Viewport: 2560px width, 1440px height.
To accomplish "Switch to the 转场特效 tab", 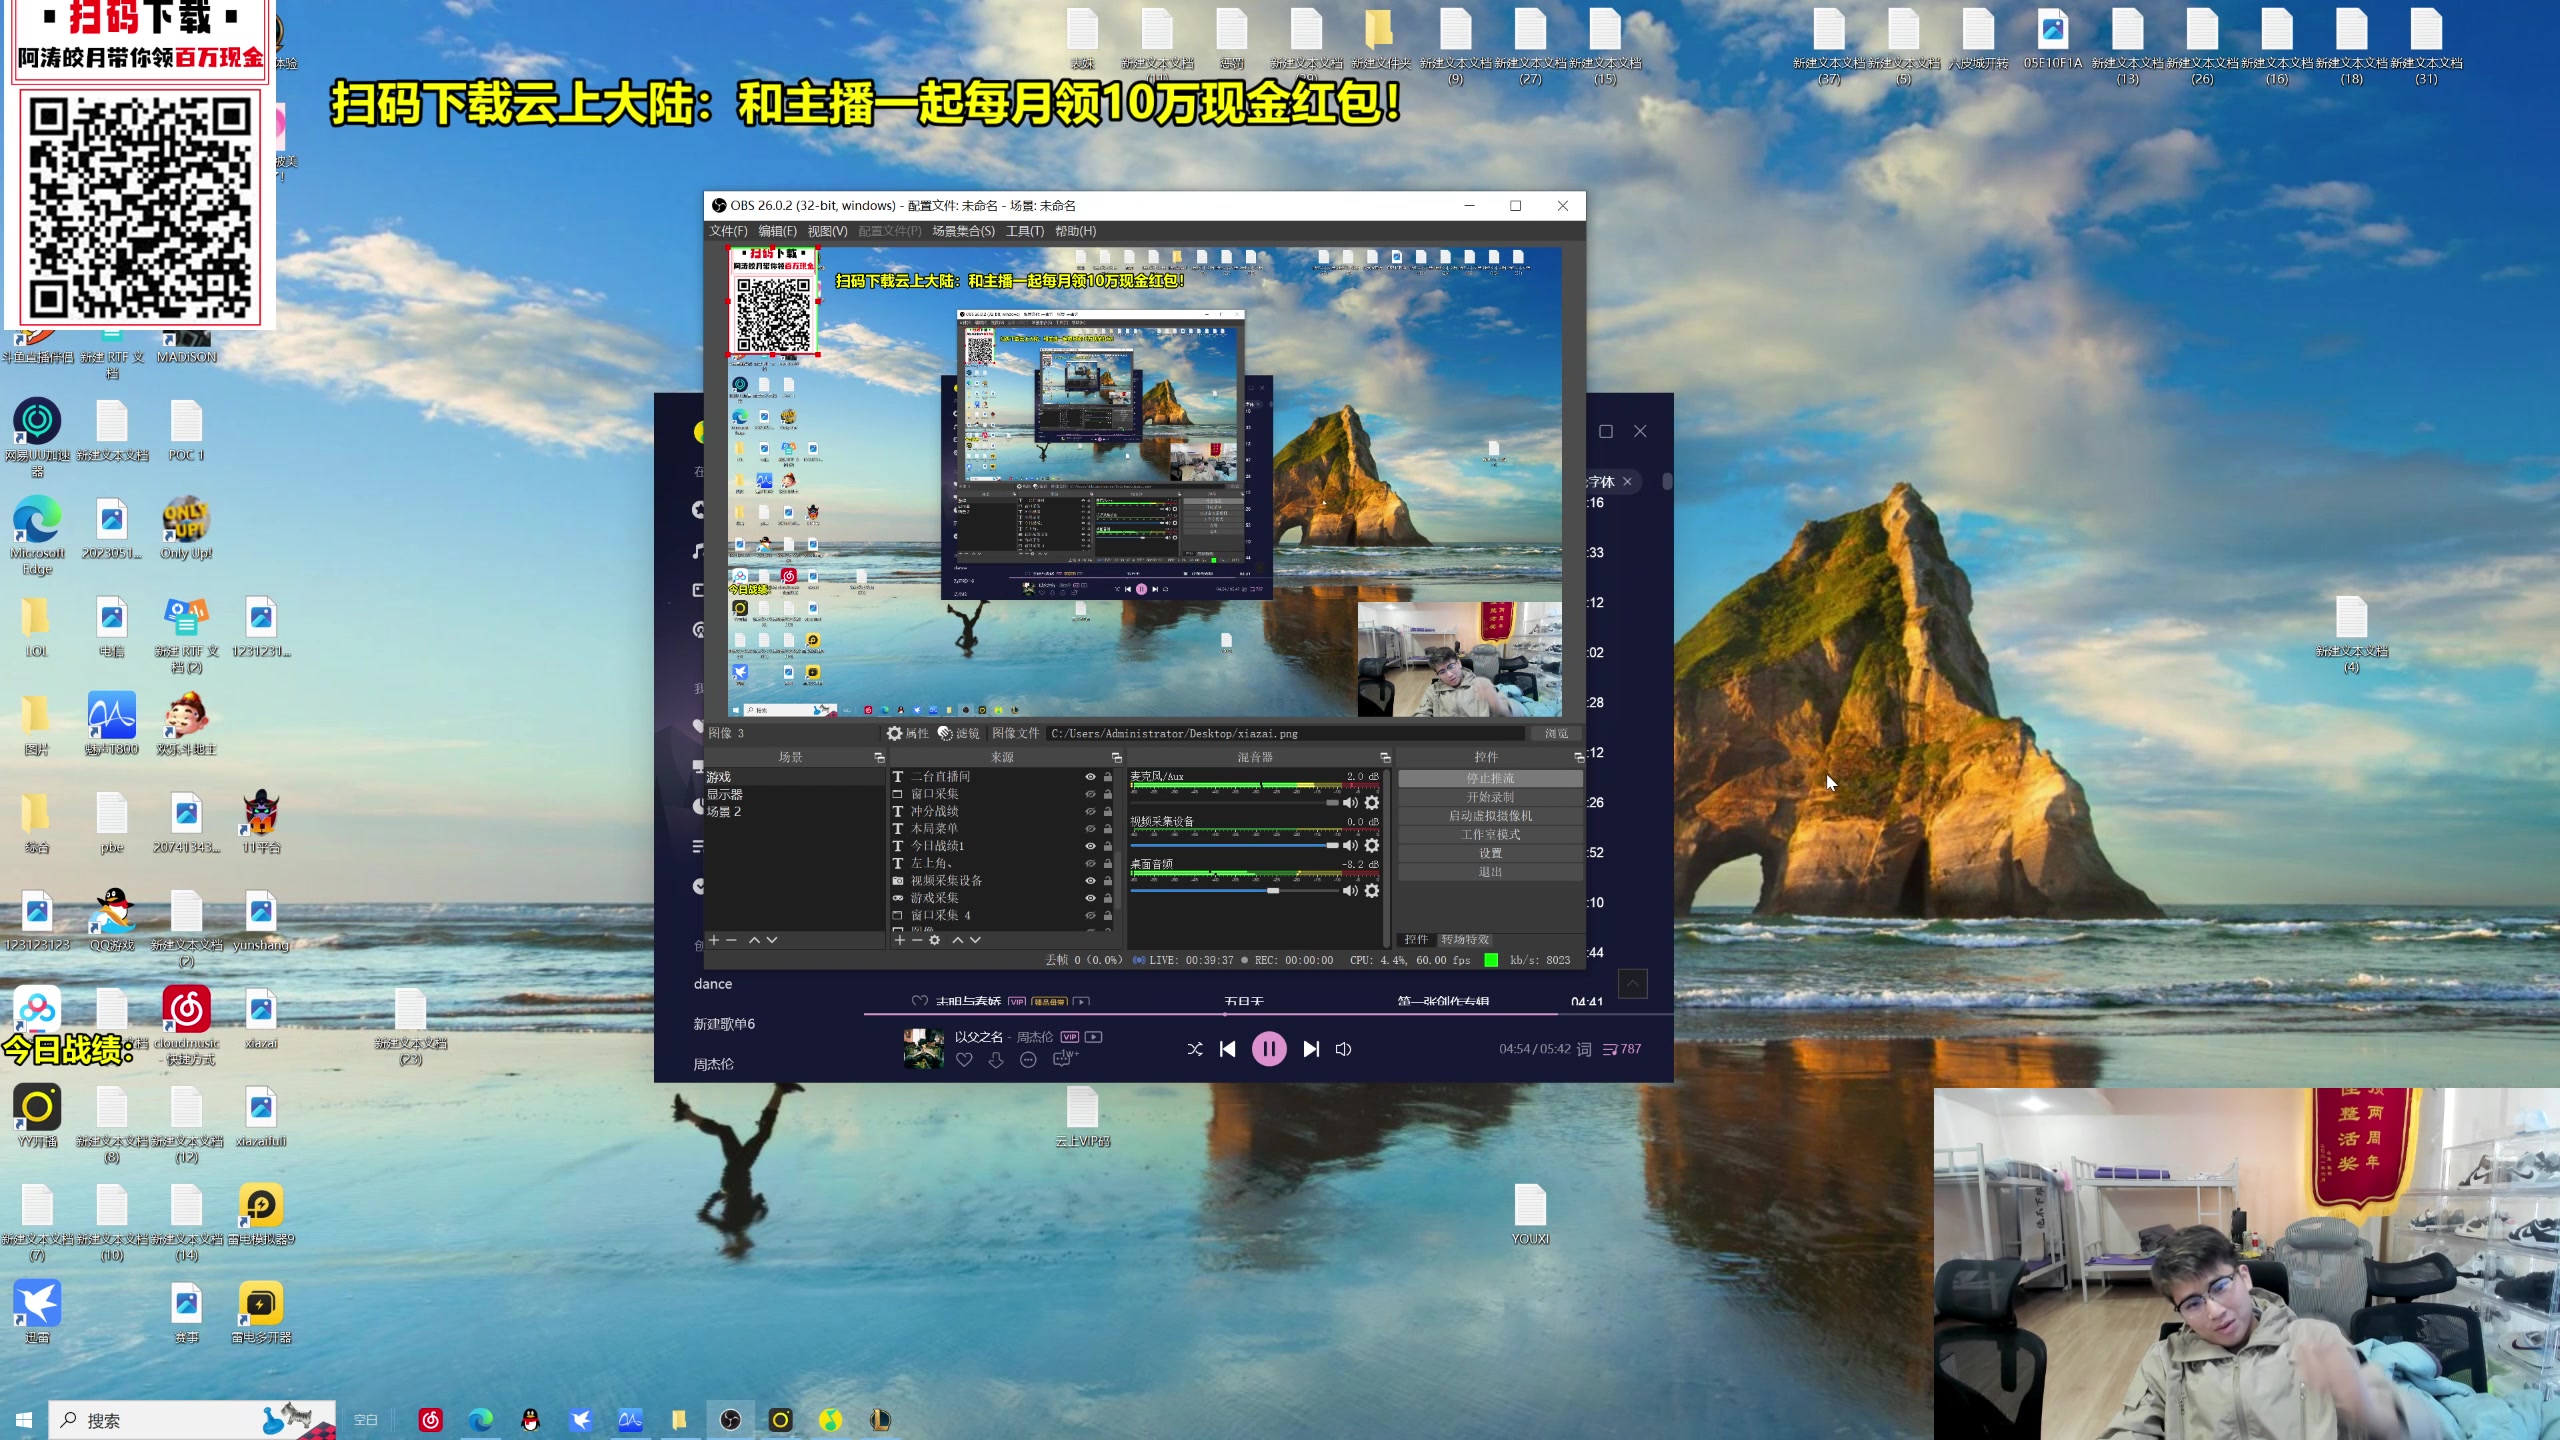I will point(1465,940).
